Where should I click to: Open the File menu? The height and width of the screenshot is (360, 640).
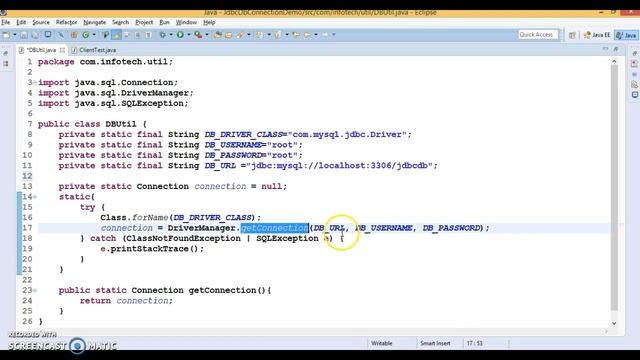6,22
